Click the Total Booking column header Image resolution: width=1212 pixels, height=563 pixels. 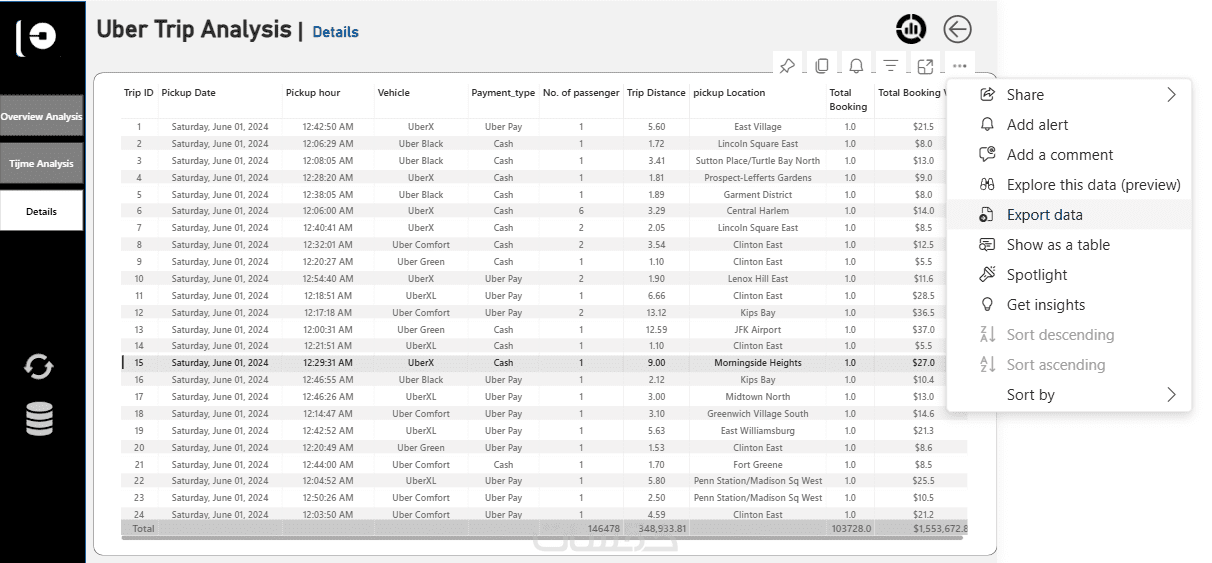(848, 99)
